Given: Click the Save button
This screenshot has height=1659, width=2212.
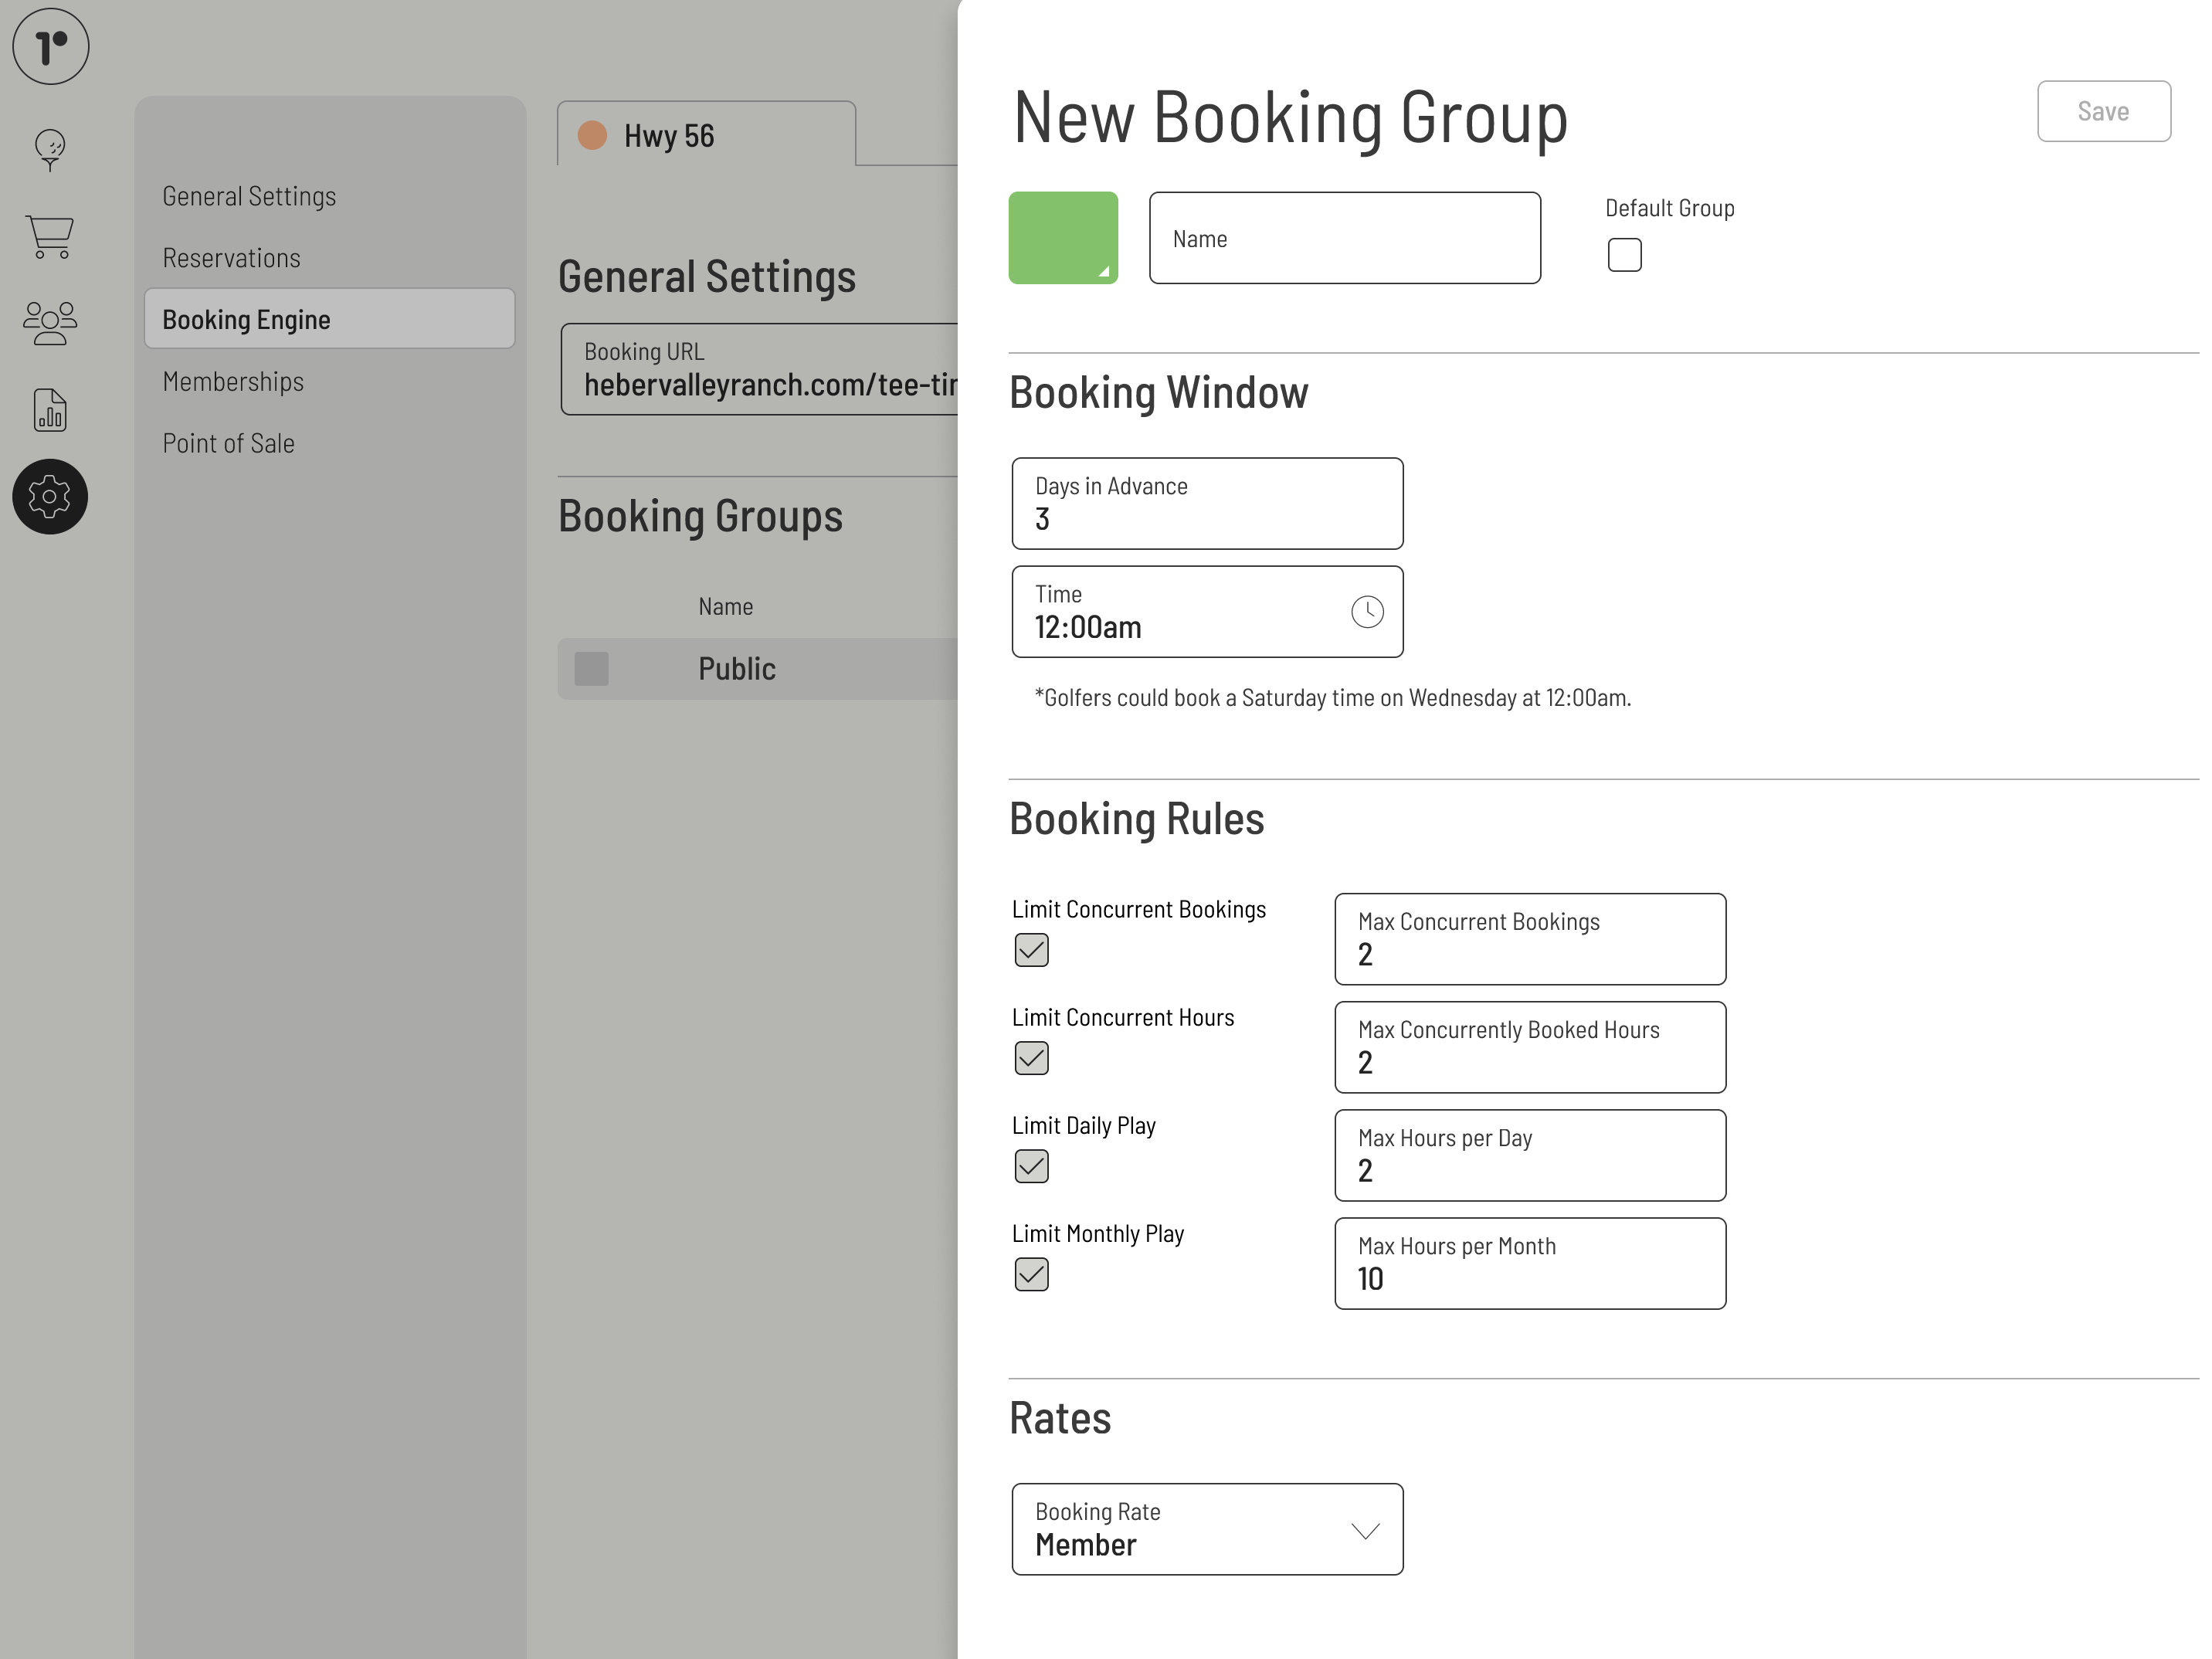Looking at the screenshot, I should (2103, 111).
